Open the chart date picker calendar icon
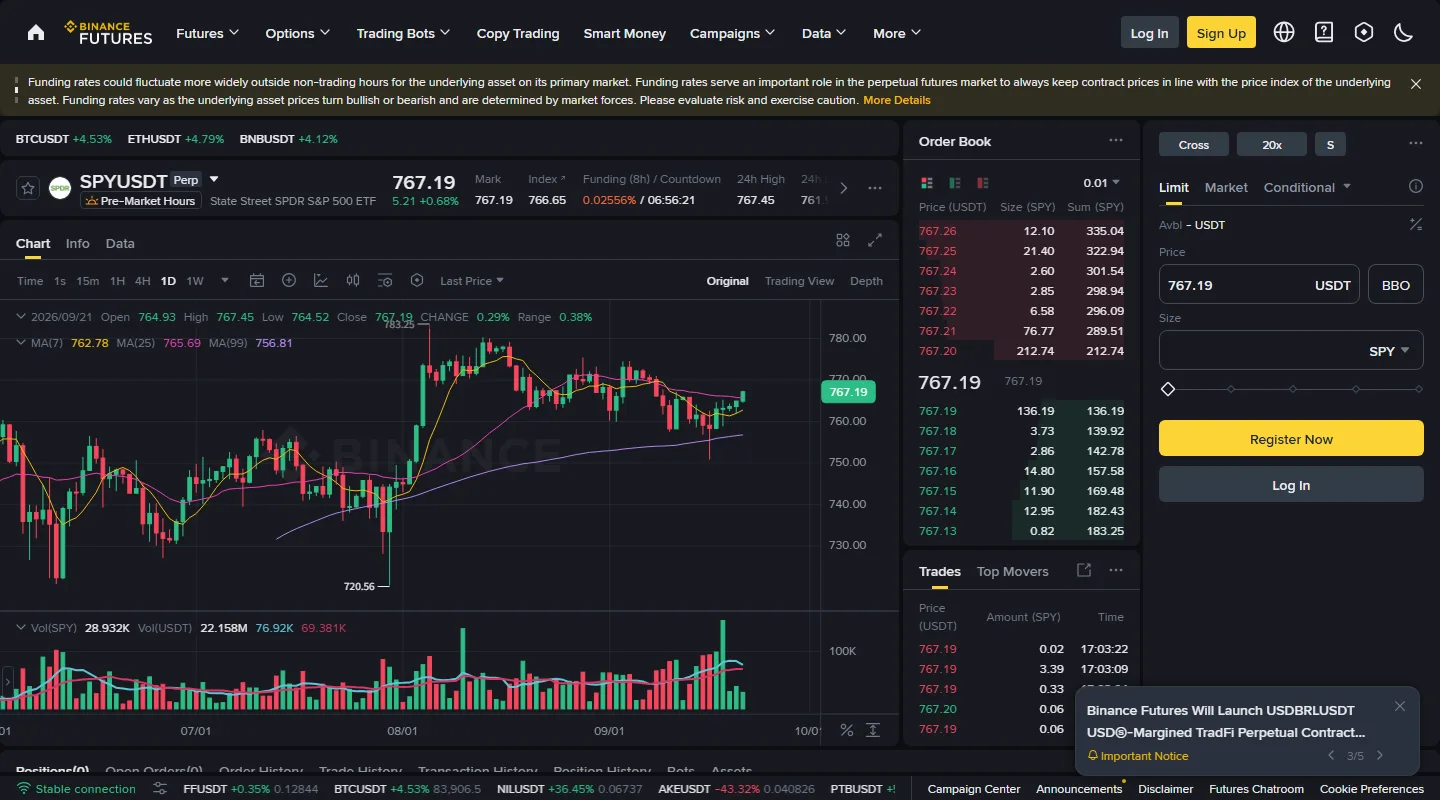The image size is (1440, 800). 257,281
